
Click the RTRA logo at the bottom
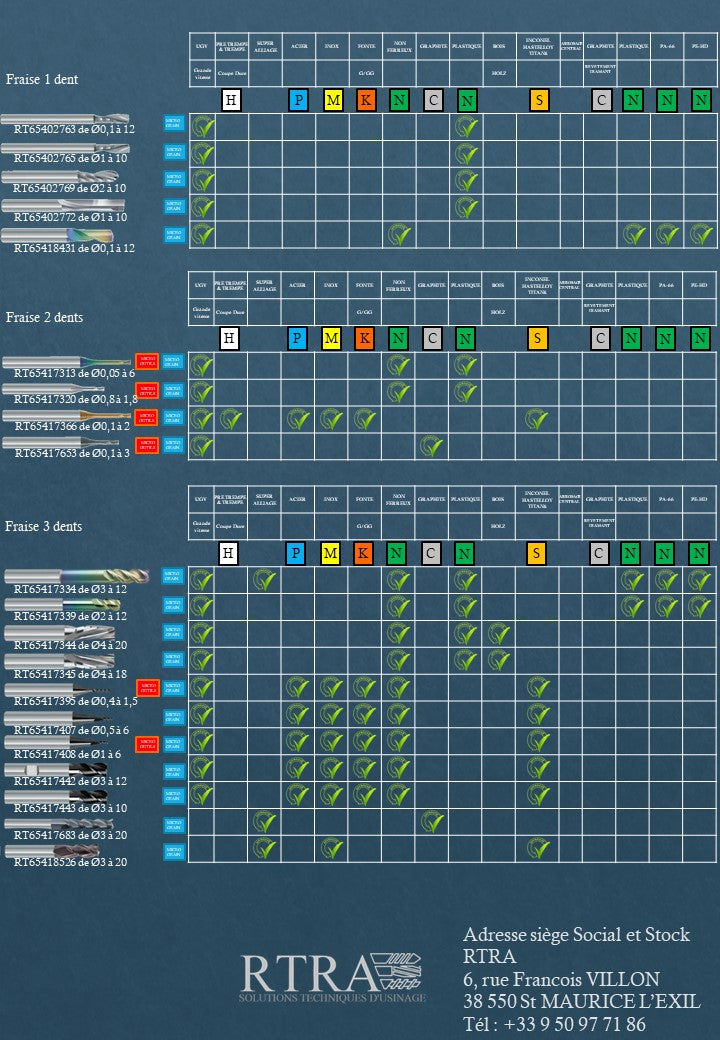(331, 977)
